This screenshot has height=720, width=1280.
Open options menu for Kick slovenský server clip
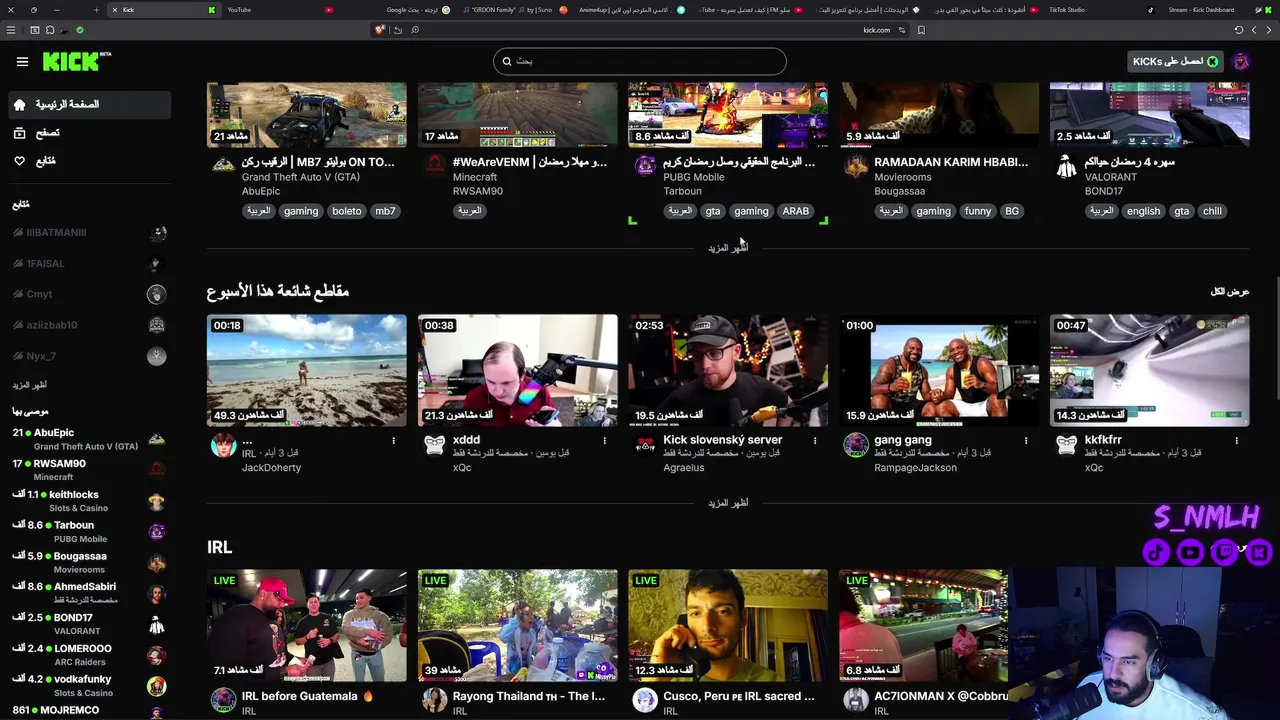click(x=815, y=440)
